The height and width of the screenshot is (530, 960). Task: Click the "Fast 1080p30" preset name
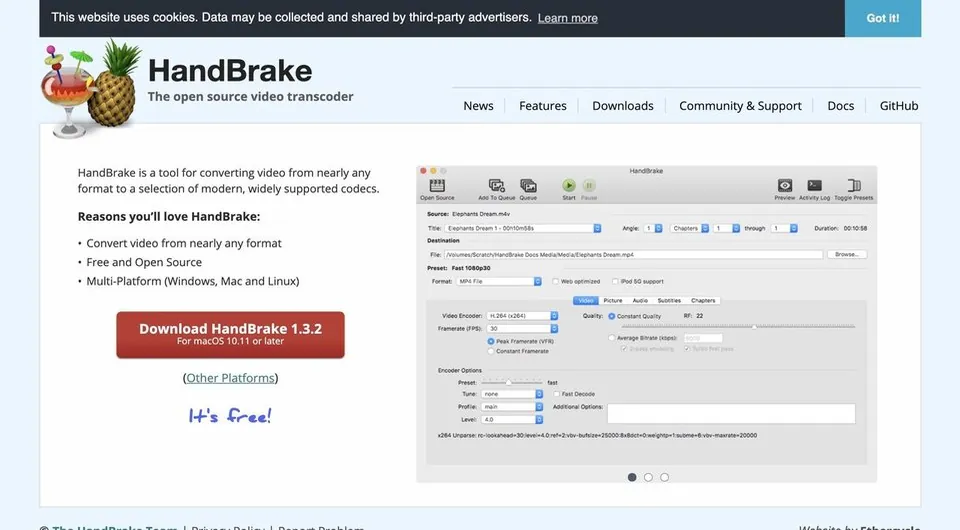[x=471, y=268]
